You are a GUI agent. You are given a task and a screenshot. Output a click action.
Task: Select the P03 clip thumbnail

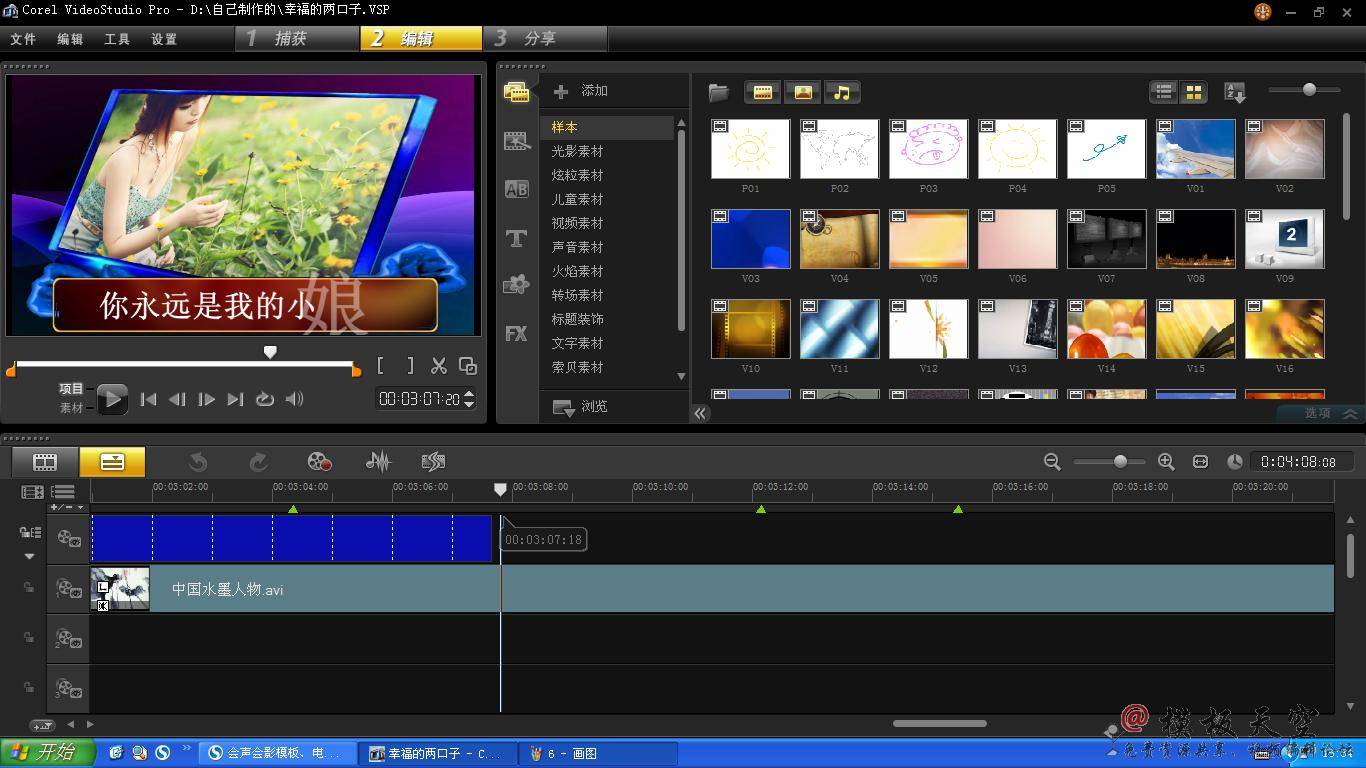click(928, 149)
